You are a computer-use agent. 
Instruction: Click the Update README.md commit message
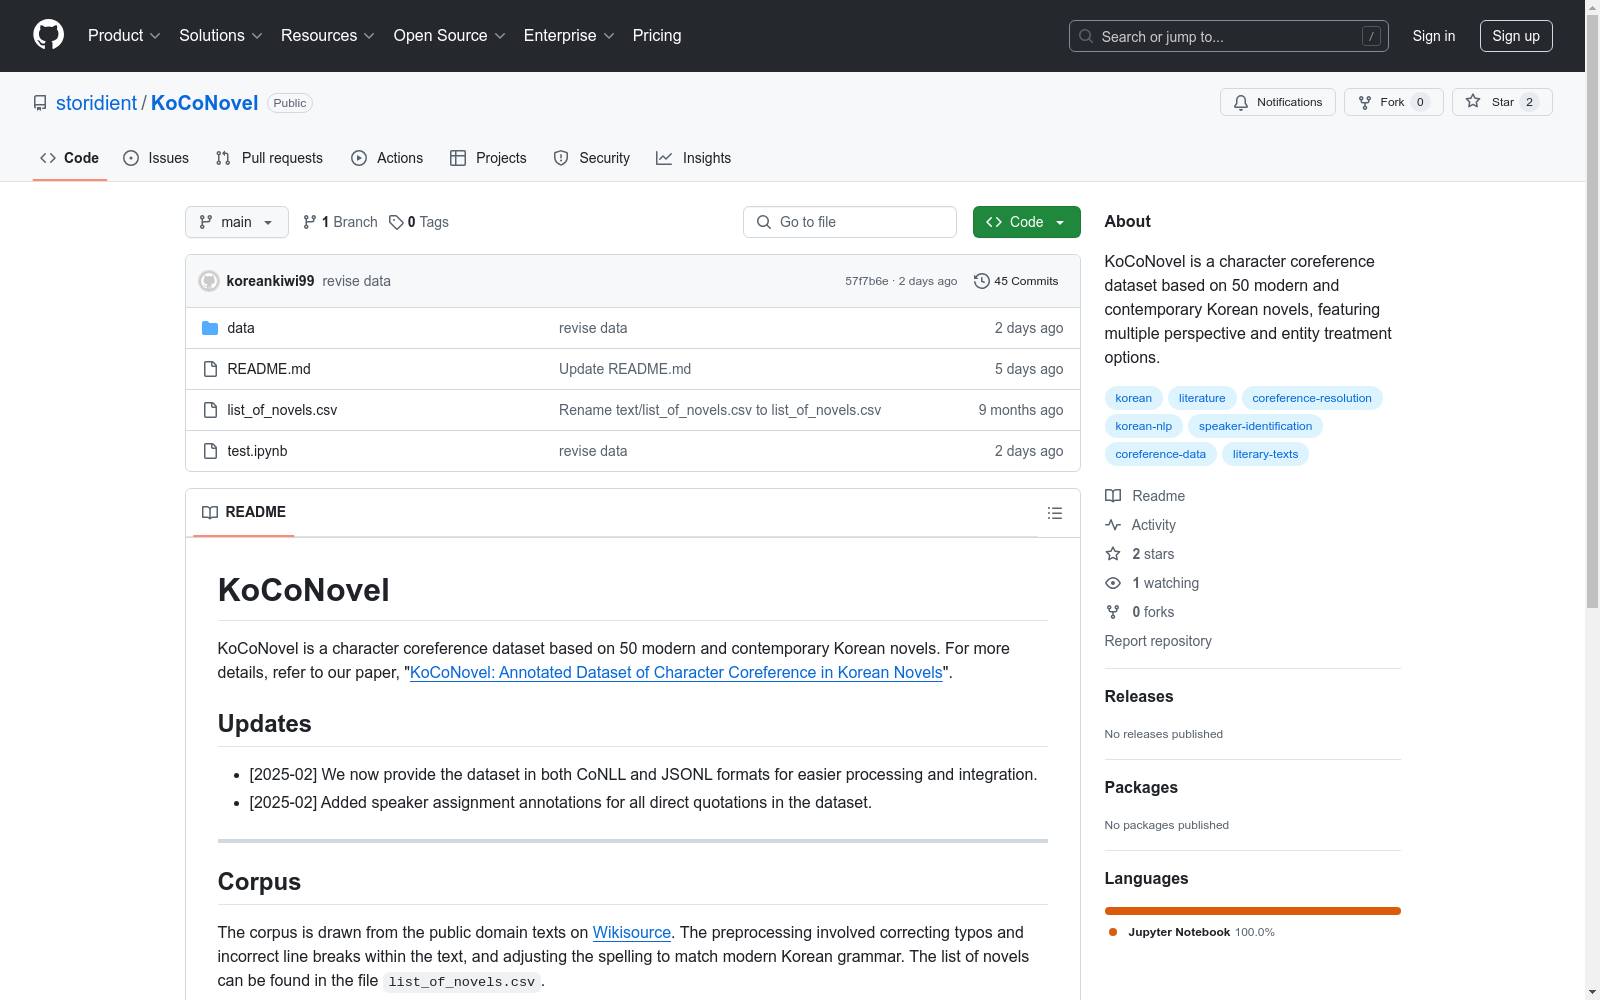(625, 369)
